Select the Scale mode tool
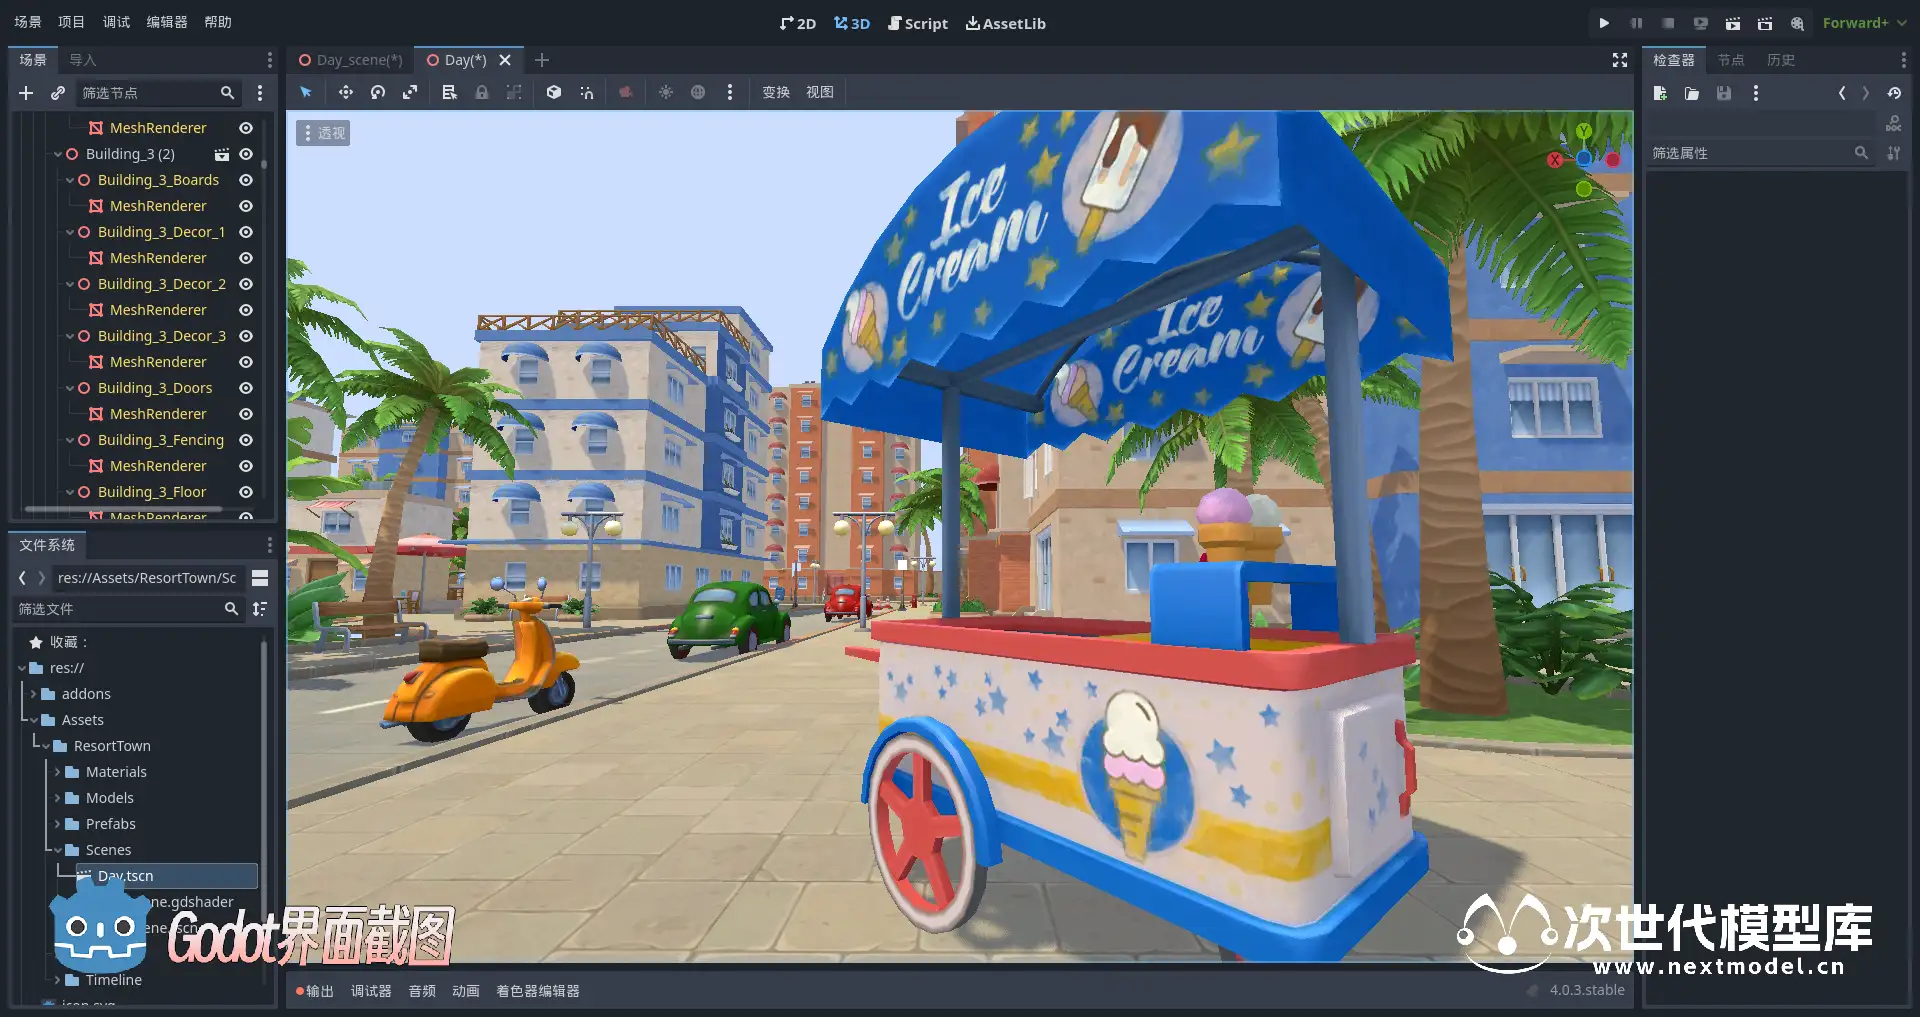 [410, 92]
